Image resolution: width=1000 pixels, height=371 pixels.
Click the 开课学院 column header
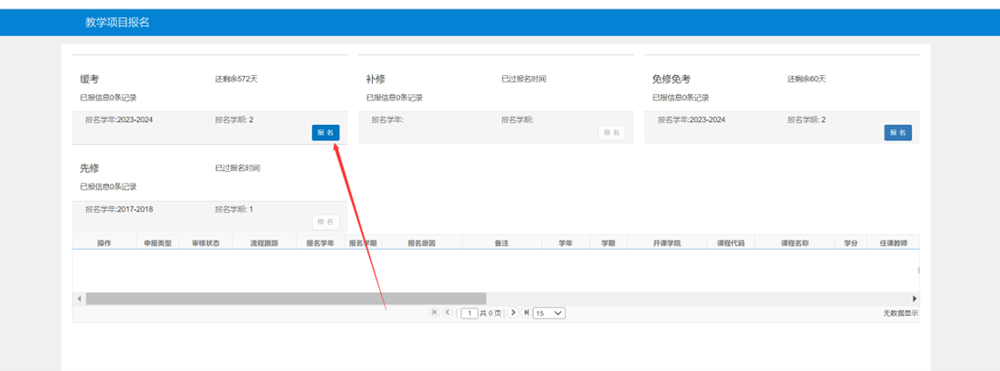[x=667, y=243]
